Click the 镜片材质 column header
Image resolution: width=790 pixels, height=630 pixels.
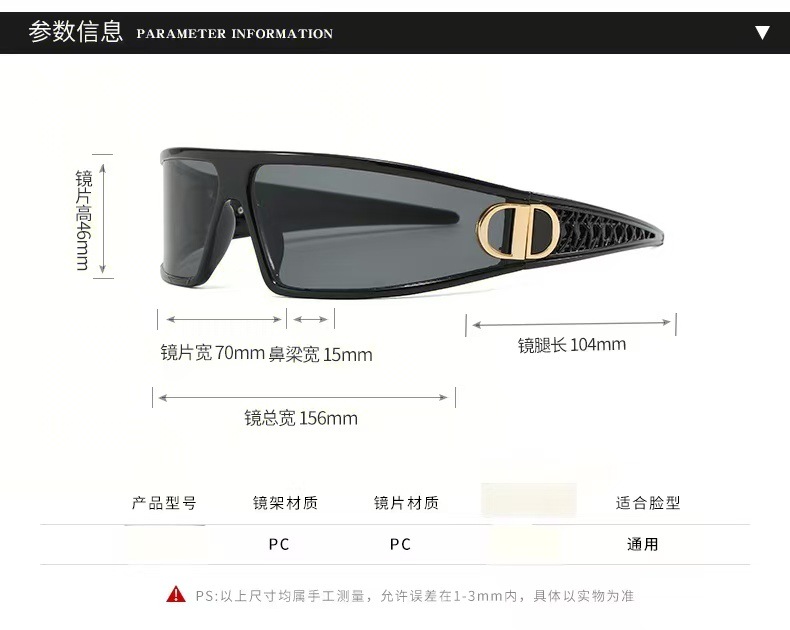coord(406,502)
